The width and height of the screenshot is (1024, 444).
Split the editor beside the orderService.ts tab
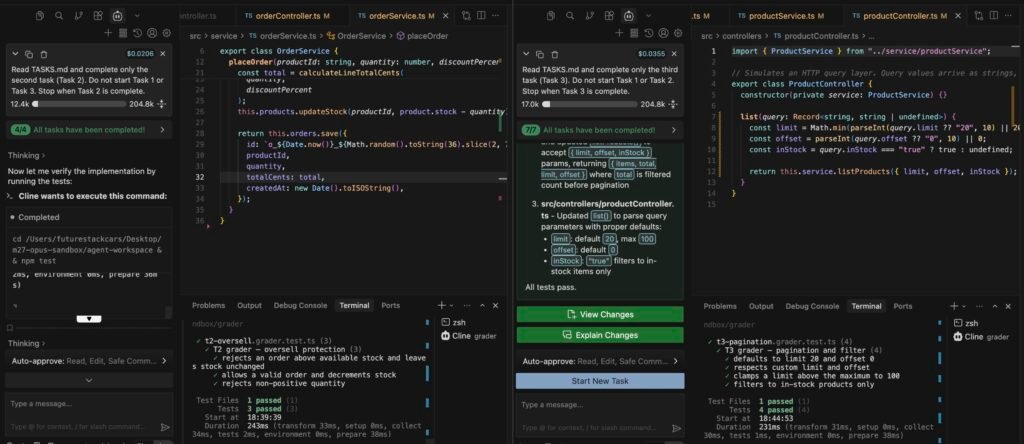[x=481, y=15]
